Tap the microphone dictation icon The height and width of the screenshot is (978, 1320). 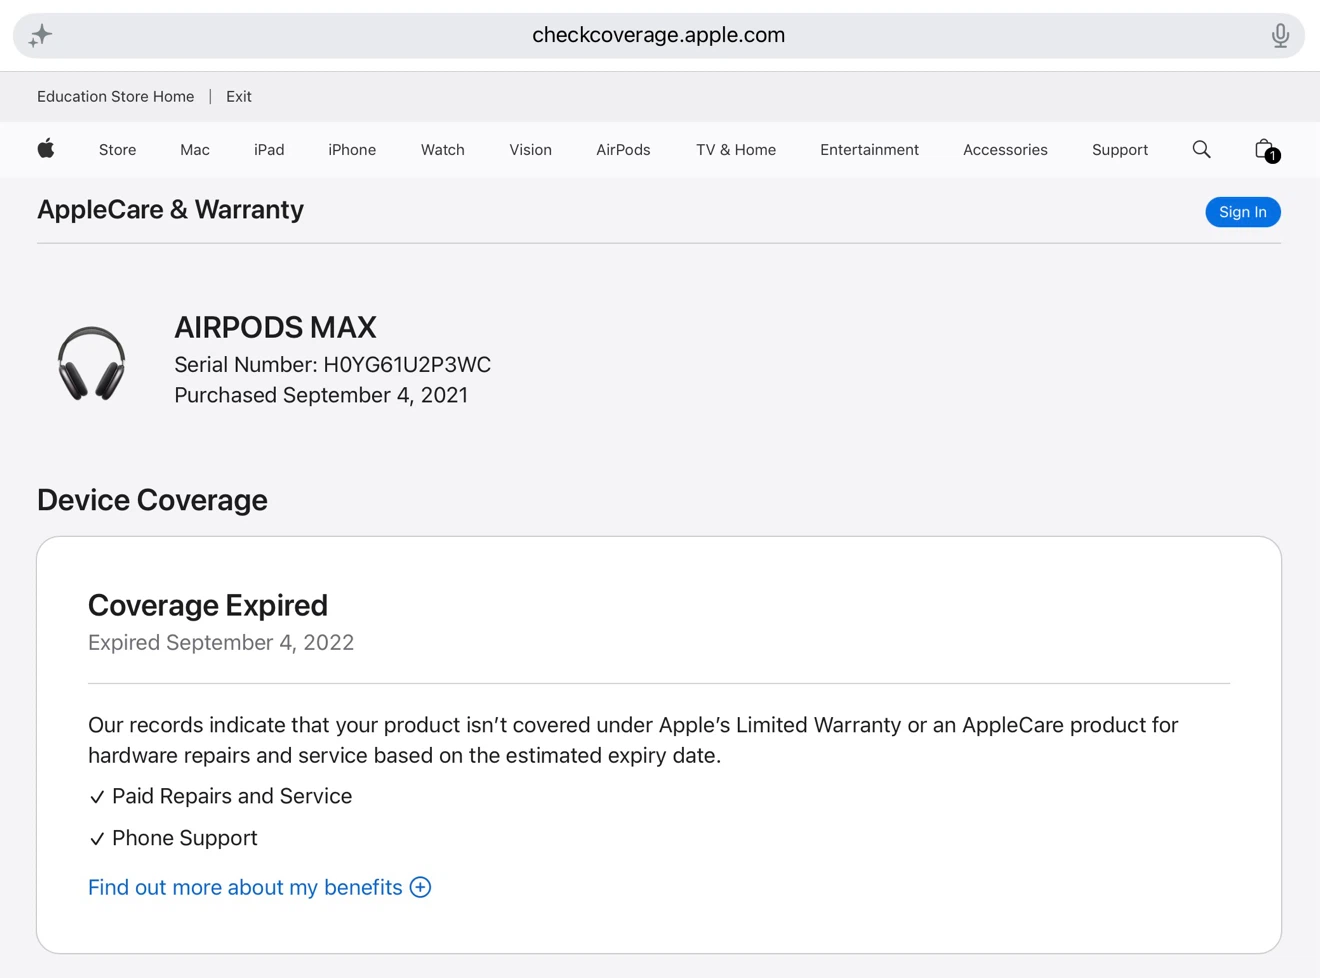1280,36
